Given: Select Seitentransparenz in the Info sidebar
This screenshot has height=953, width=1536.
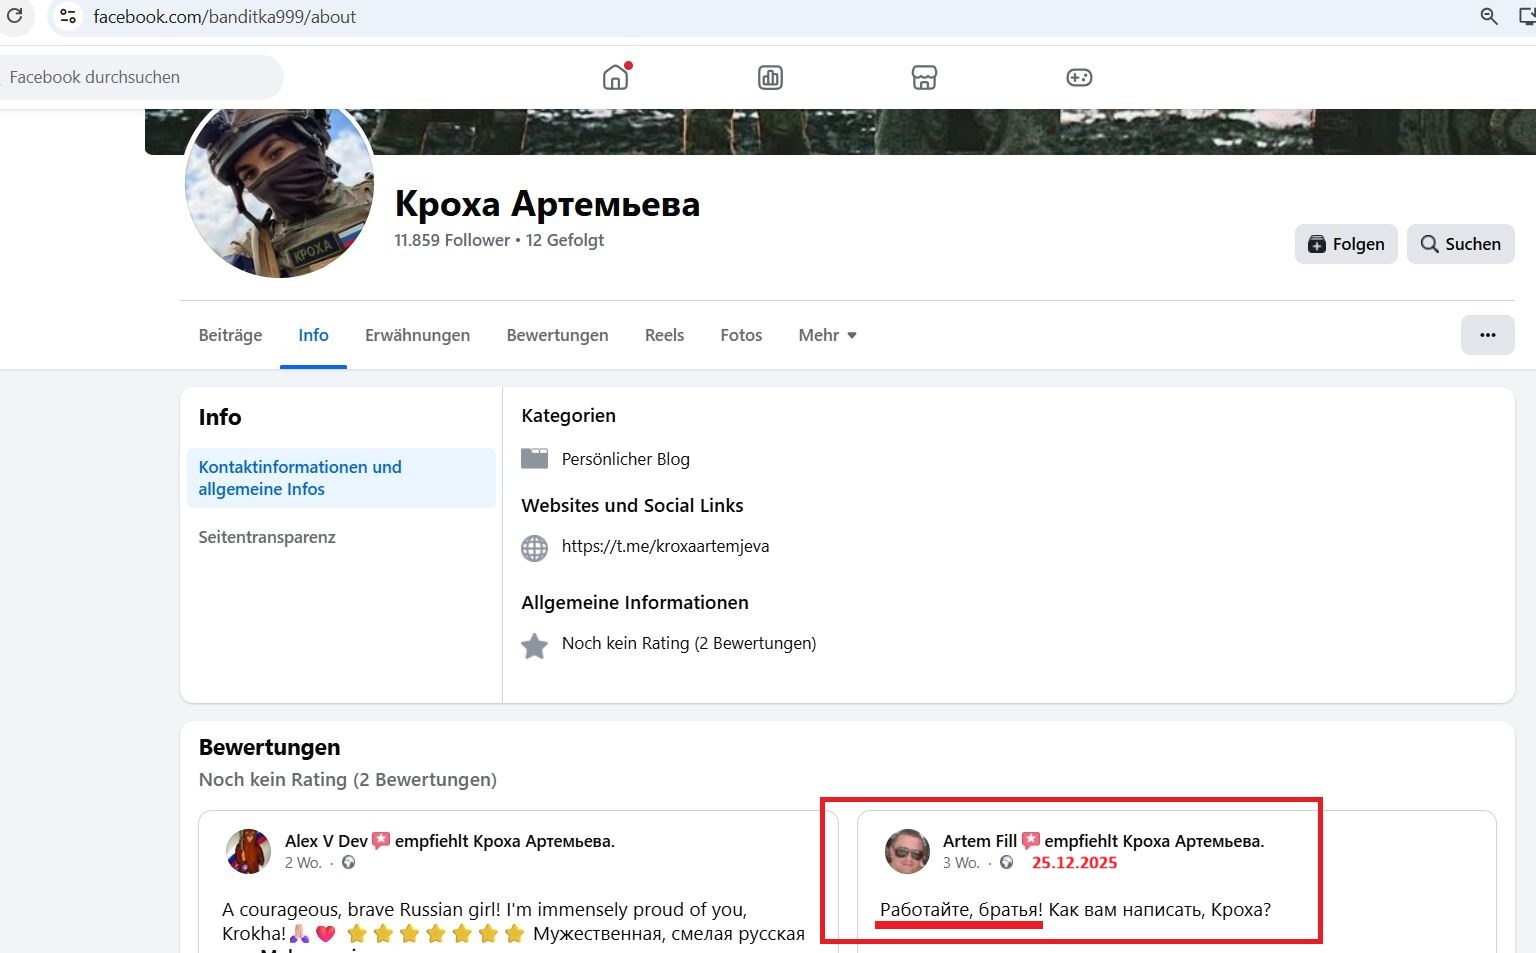Looking at the screenshot, I should (267, 537).
